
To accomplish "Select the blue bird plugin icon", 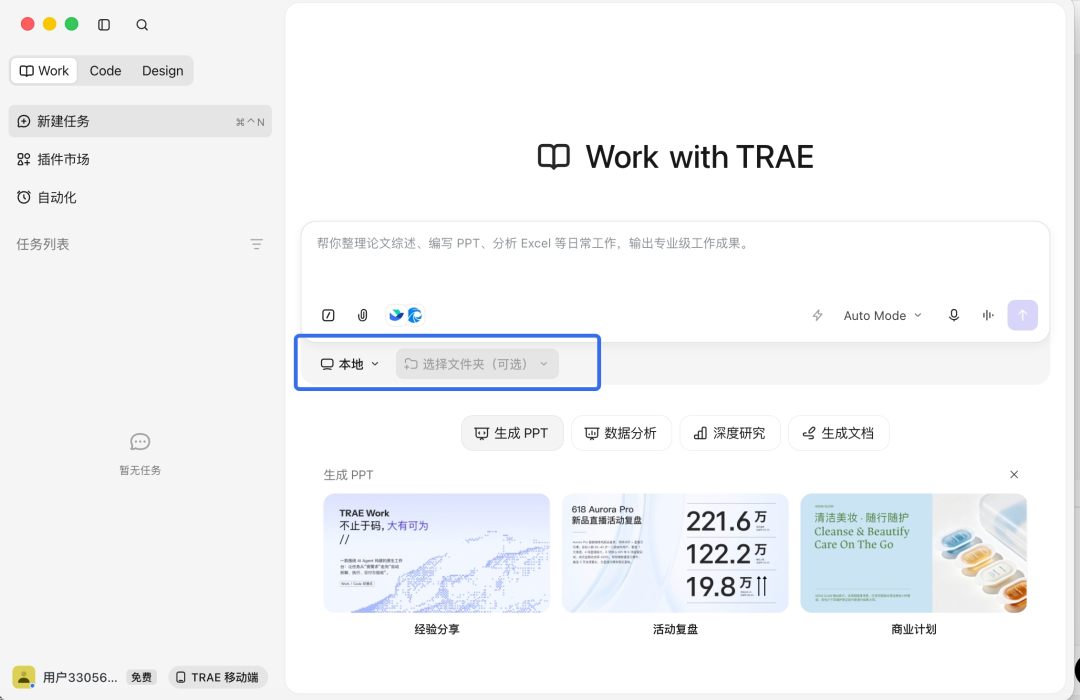I will tap(396, 315).
